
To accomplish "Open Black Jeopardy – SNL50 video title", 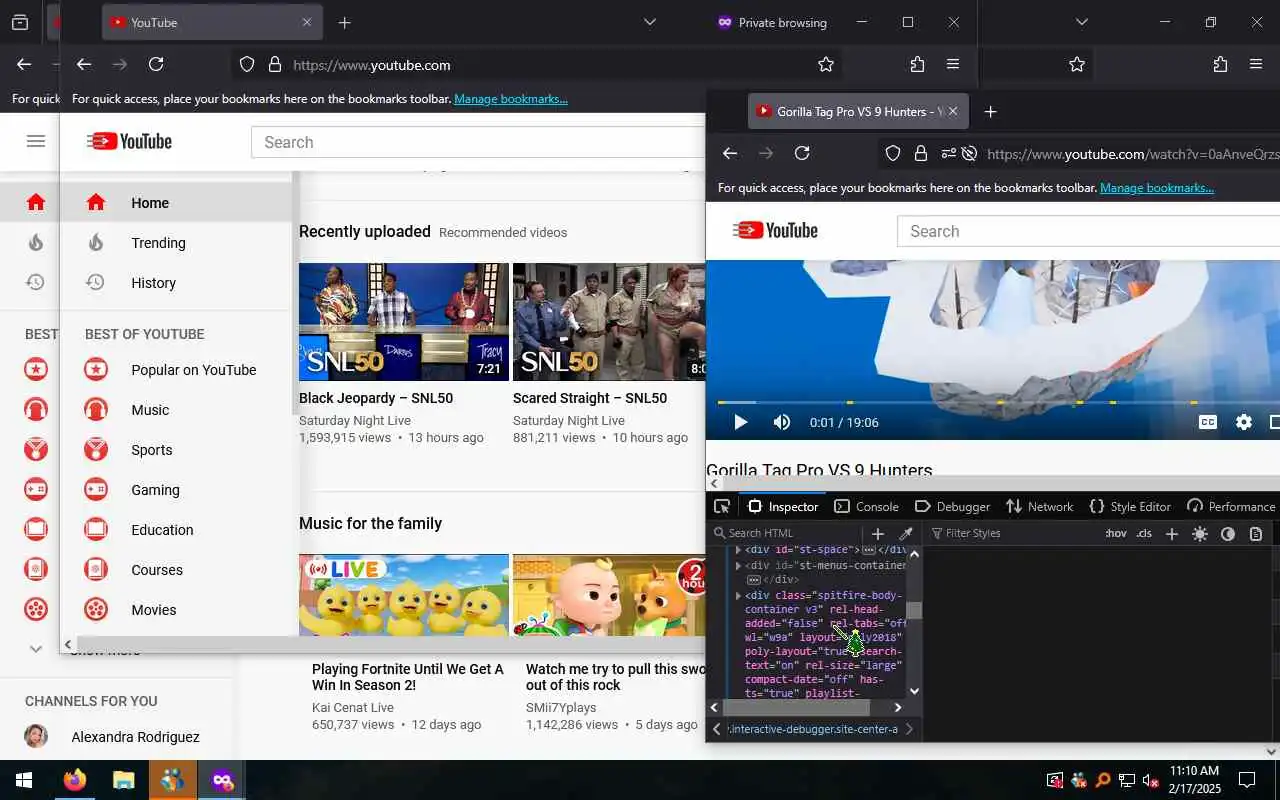I will [376, 398].
